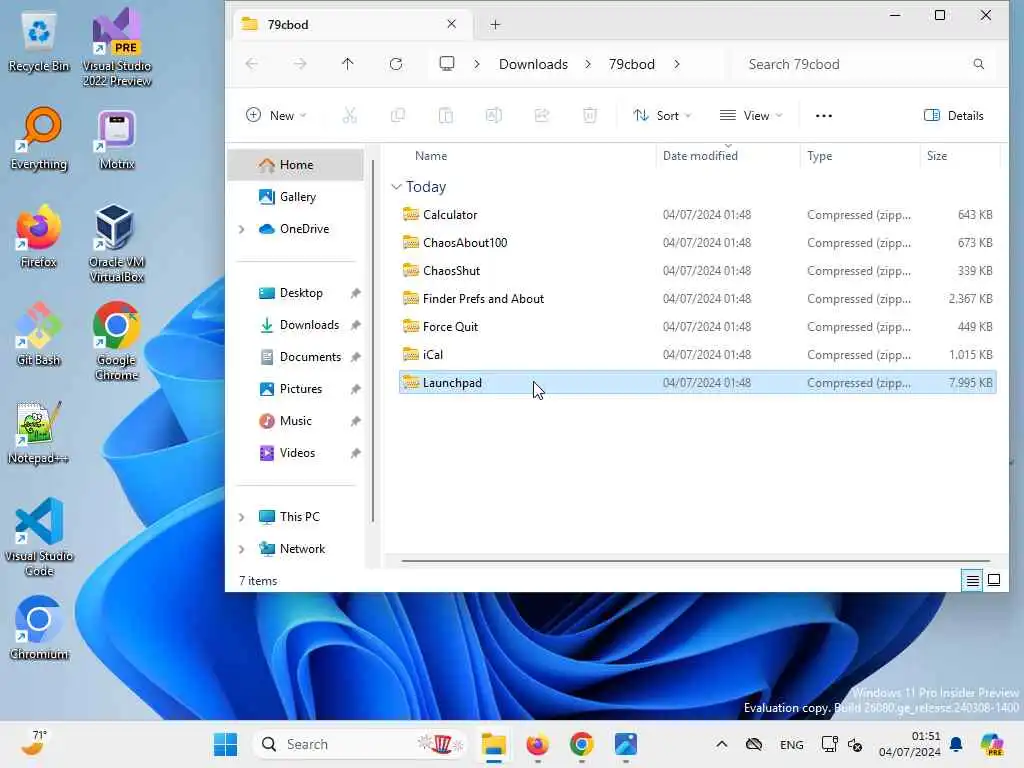Image resolution: width=1024 pixels, height=768 pixels.
Task: Toggle the Details pane
Action: tap(953, 116)
